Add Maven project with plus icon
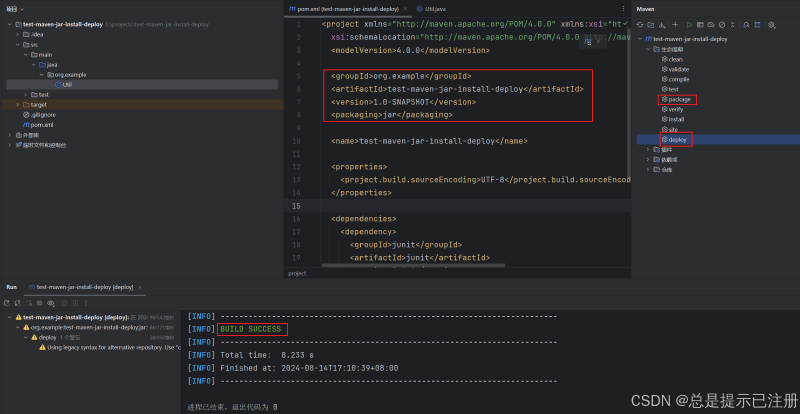Viewport: 800px width, 414px height. click(x=676, y=25)
